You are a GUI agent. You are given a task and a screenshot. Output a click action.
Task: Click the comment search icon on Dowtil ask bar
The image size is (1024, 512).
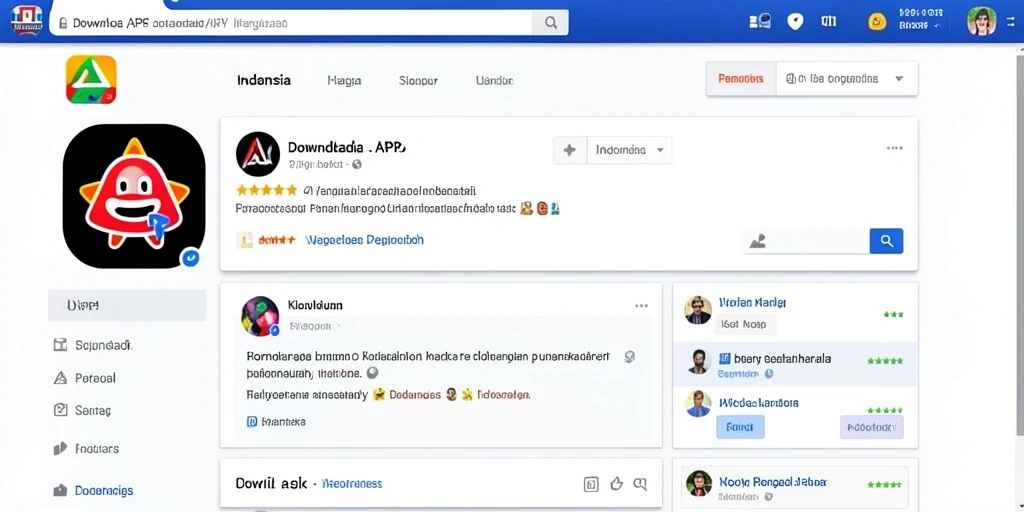click(x=640, y=484)
